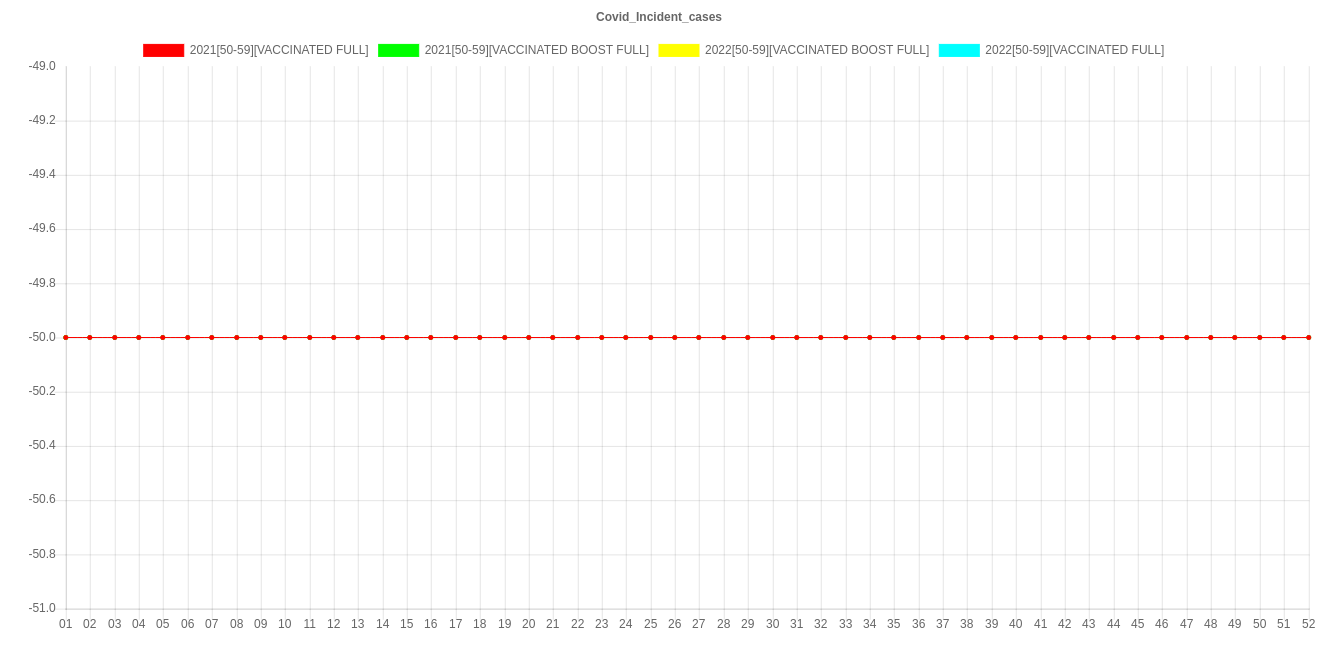This screenshot has height=659, width=1318.
Task: Click the data point at week 33
Action: [846, 337]
